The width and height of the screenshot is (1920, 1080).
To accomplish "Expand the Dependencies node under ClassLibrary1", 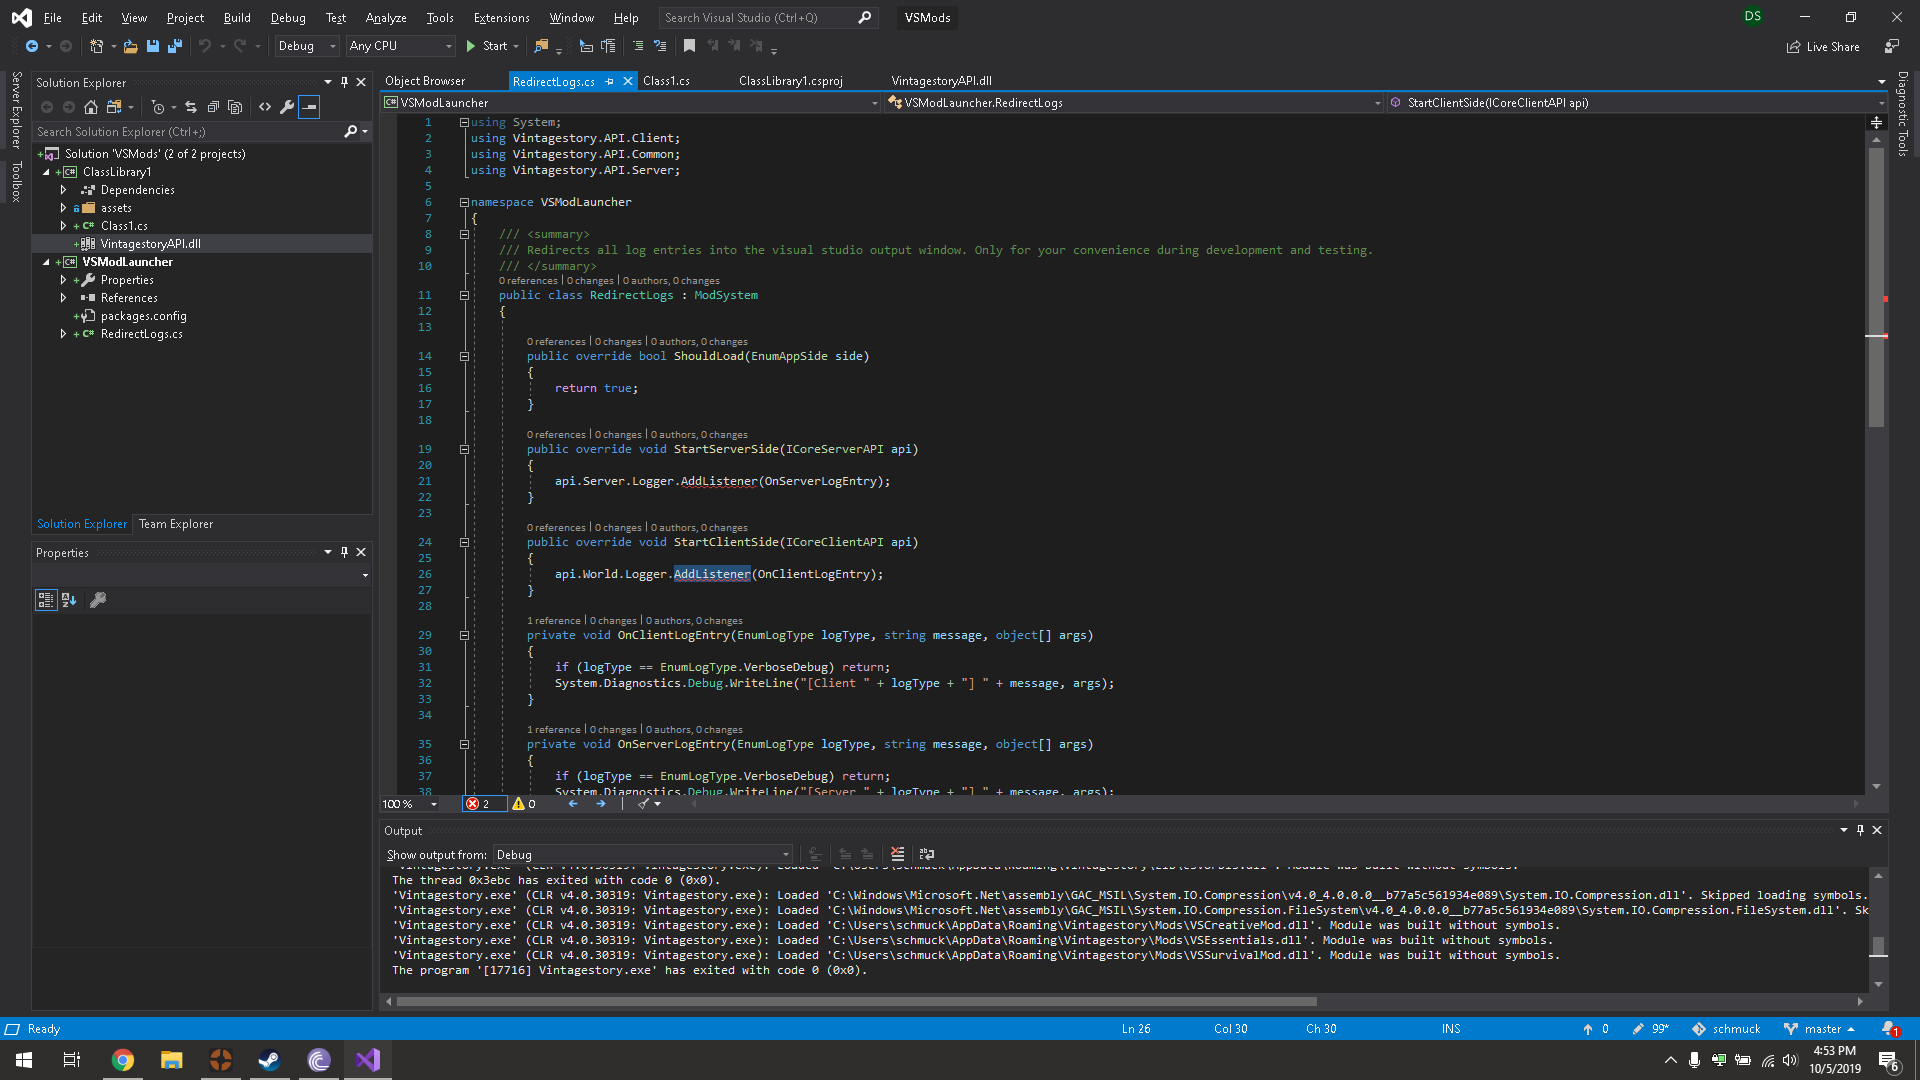I will 63,190.
